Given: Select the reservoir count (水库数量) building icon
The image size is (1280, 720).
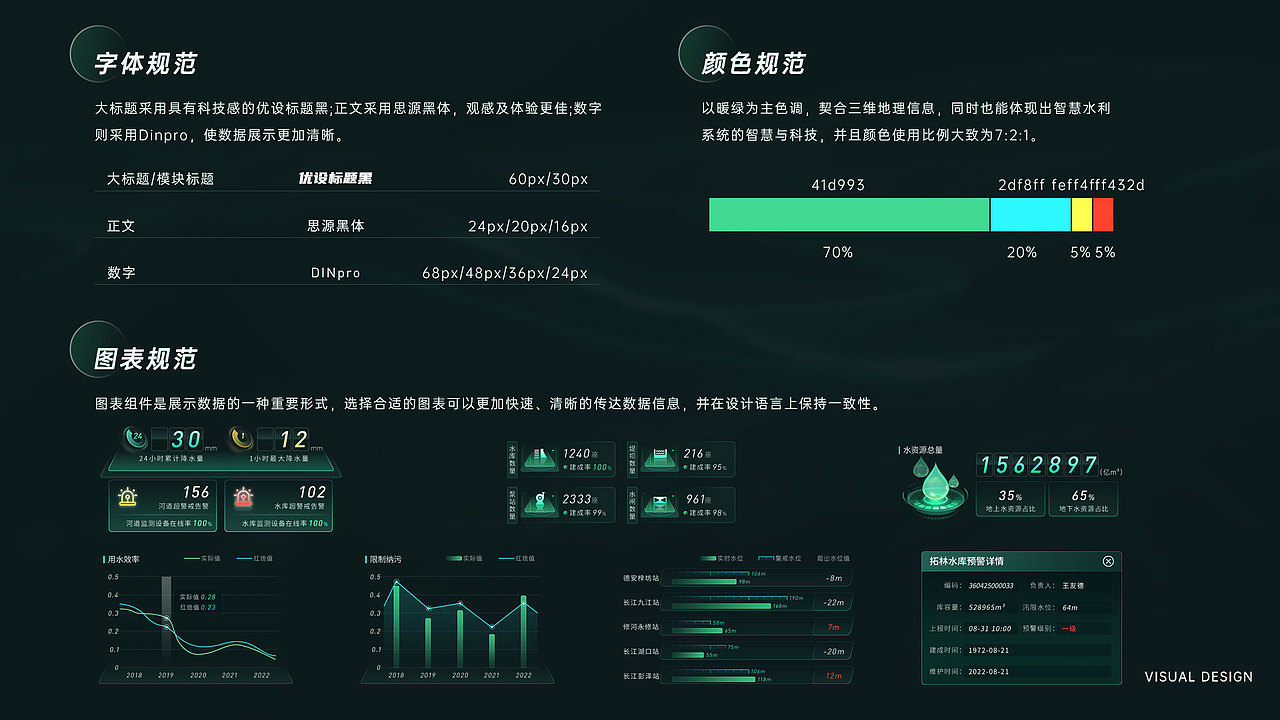Looking at the screenshot, I should coord(540,459).
